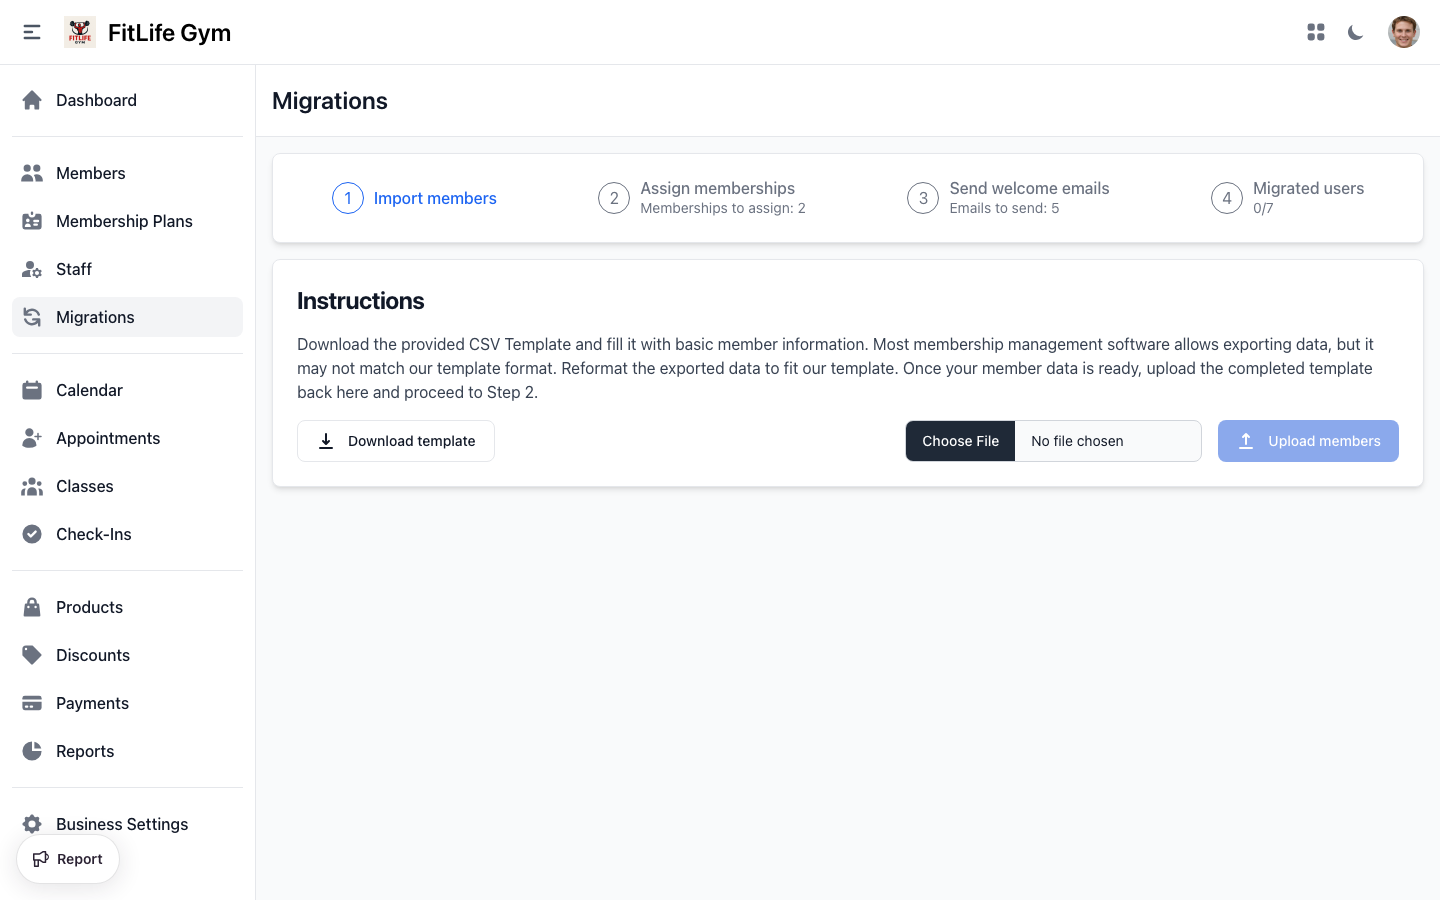Open the Members section icon in sidebar
The width and height of the screenshot is (1440, 900).
pos(31,173)
